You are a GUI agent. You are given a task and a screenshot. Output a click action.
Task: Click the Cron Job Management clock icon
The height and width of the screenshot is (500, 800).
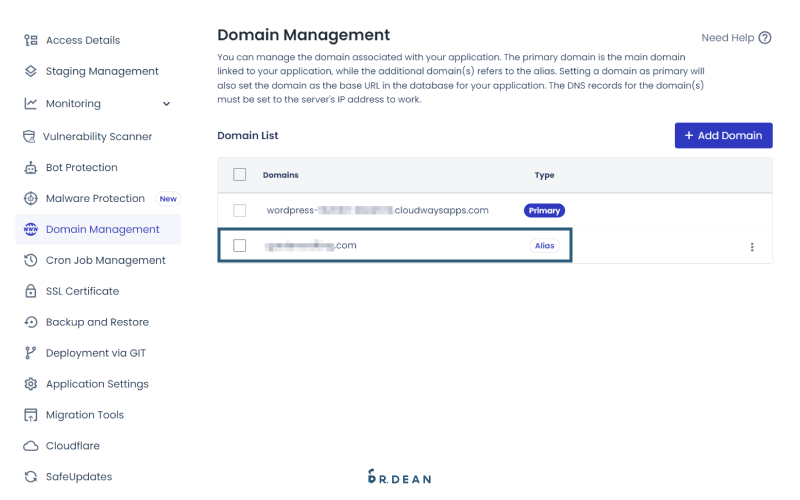tap(31, 260)
